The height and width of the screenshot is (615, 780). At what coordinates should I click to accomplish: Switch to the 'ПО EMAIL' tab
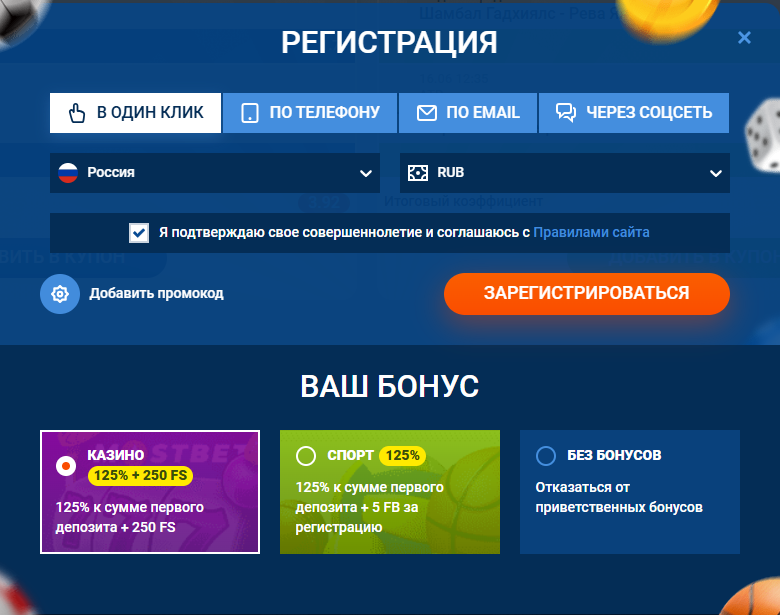pyautogui.click(x=468, y=113)
